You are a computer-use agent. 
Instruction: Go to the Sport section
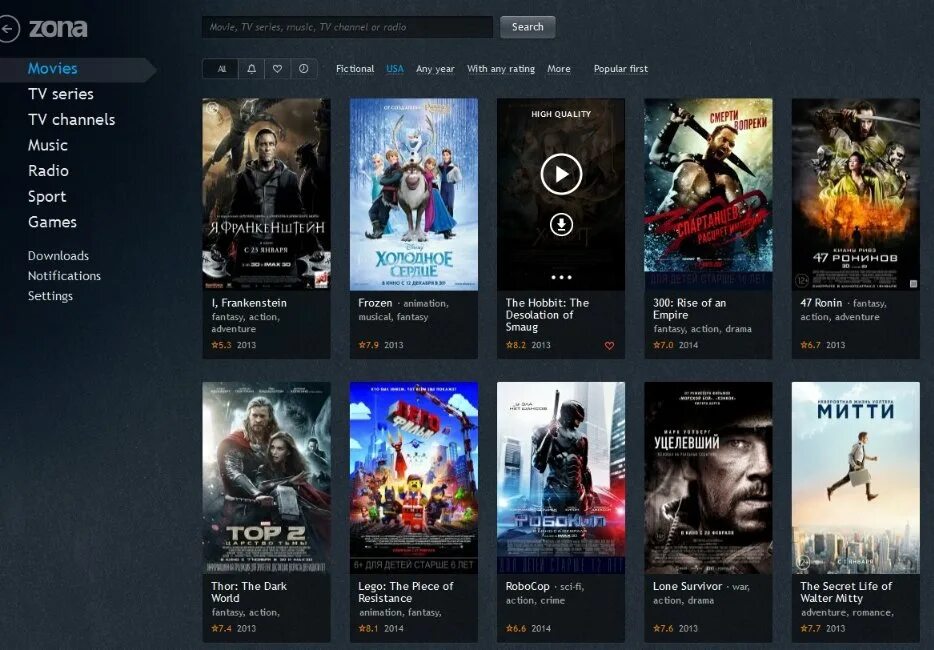(x=47, y=197)
